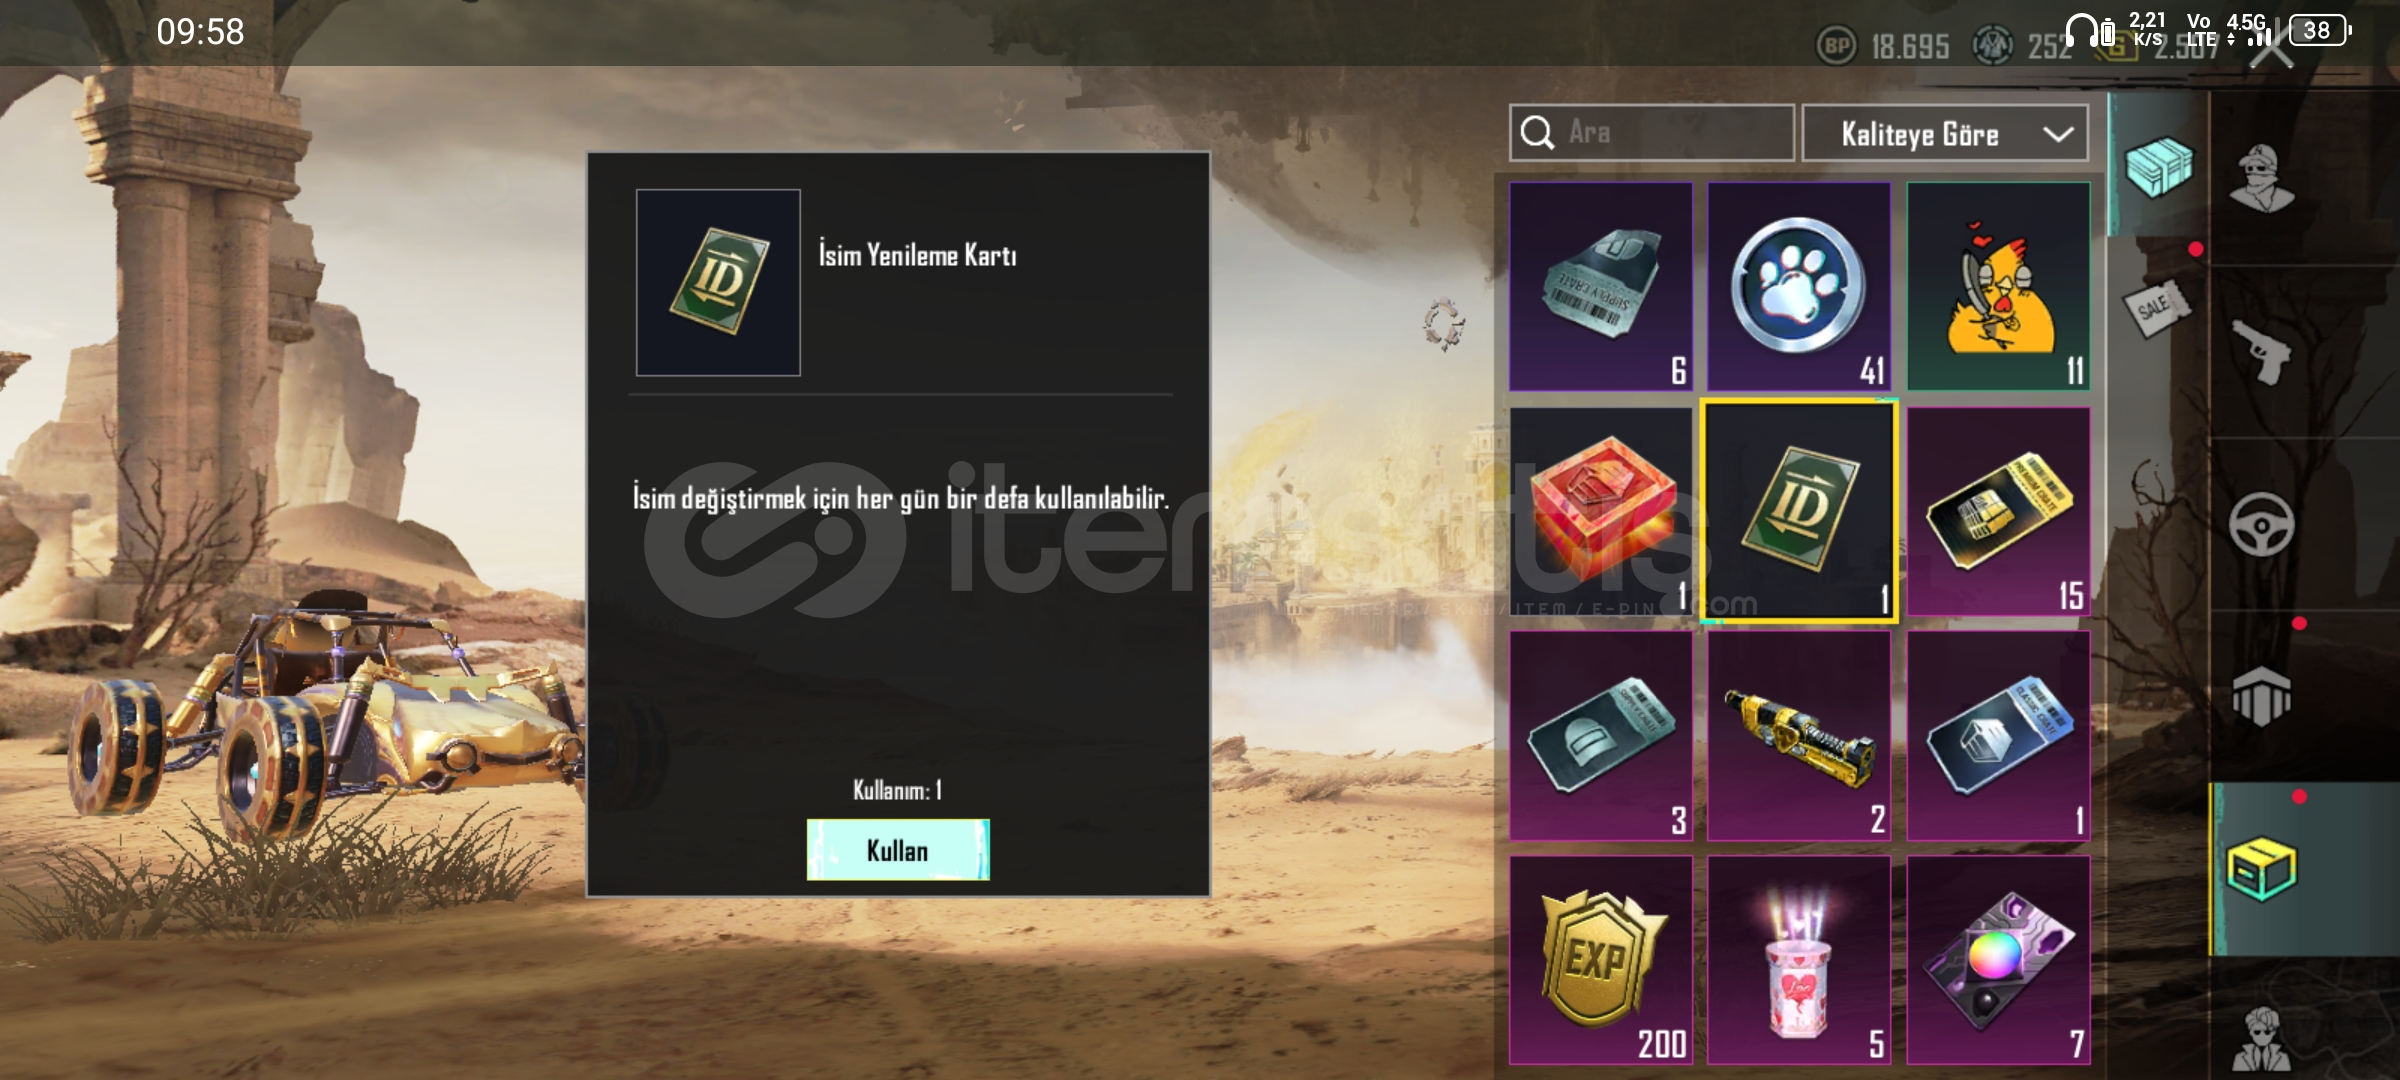
Task: Click the Ara search field
Action: [1651, 133]
